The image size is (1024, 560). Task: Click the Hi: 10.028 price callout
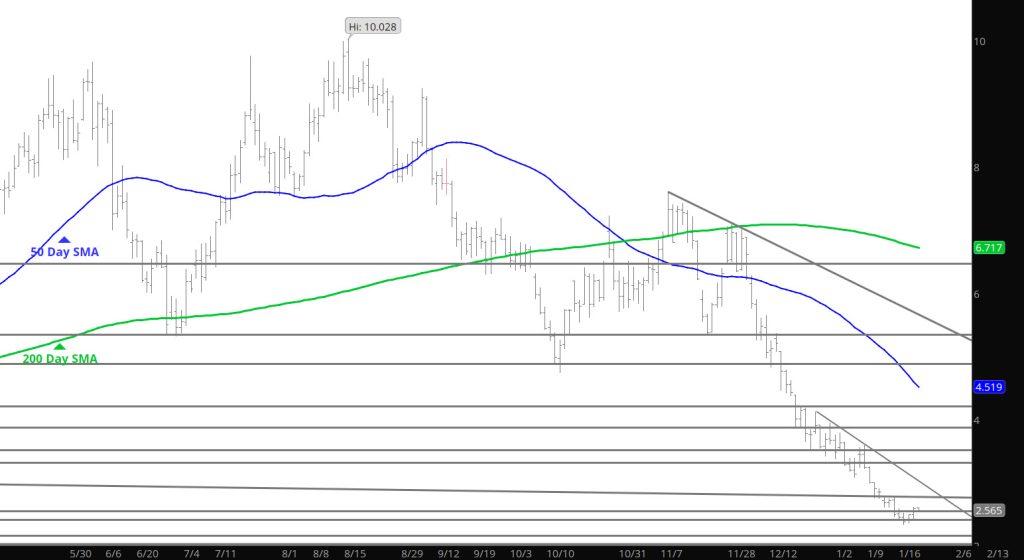[x=373, y=26]
